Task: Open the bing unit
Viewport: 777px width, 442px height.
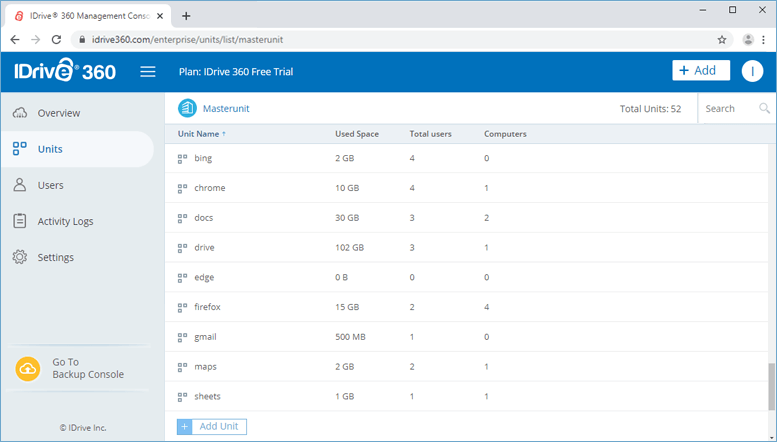Action: (x=203, y=159)
